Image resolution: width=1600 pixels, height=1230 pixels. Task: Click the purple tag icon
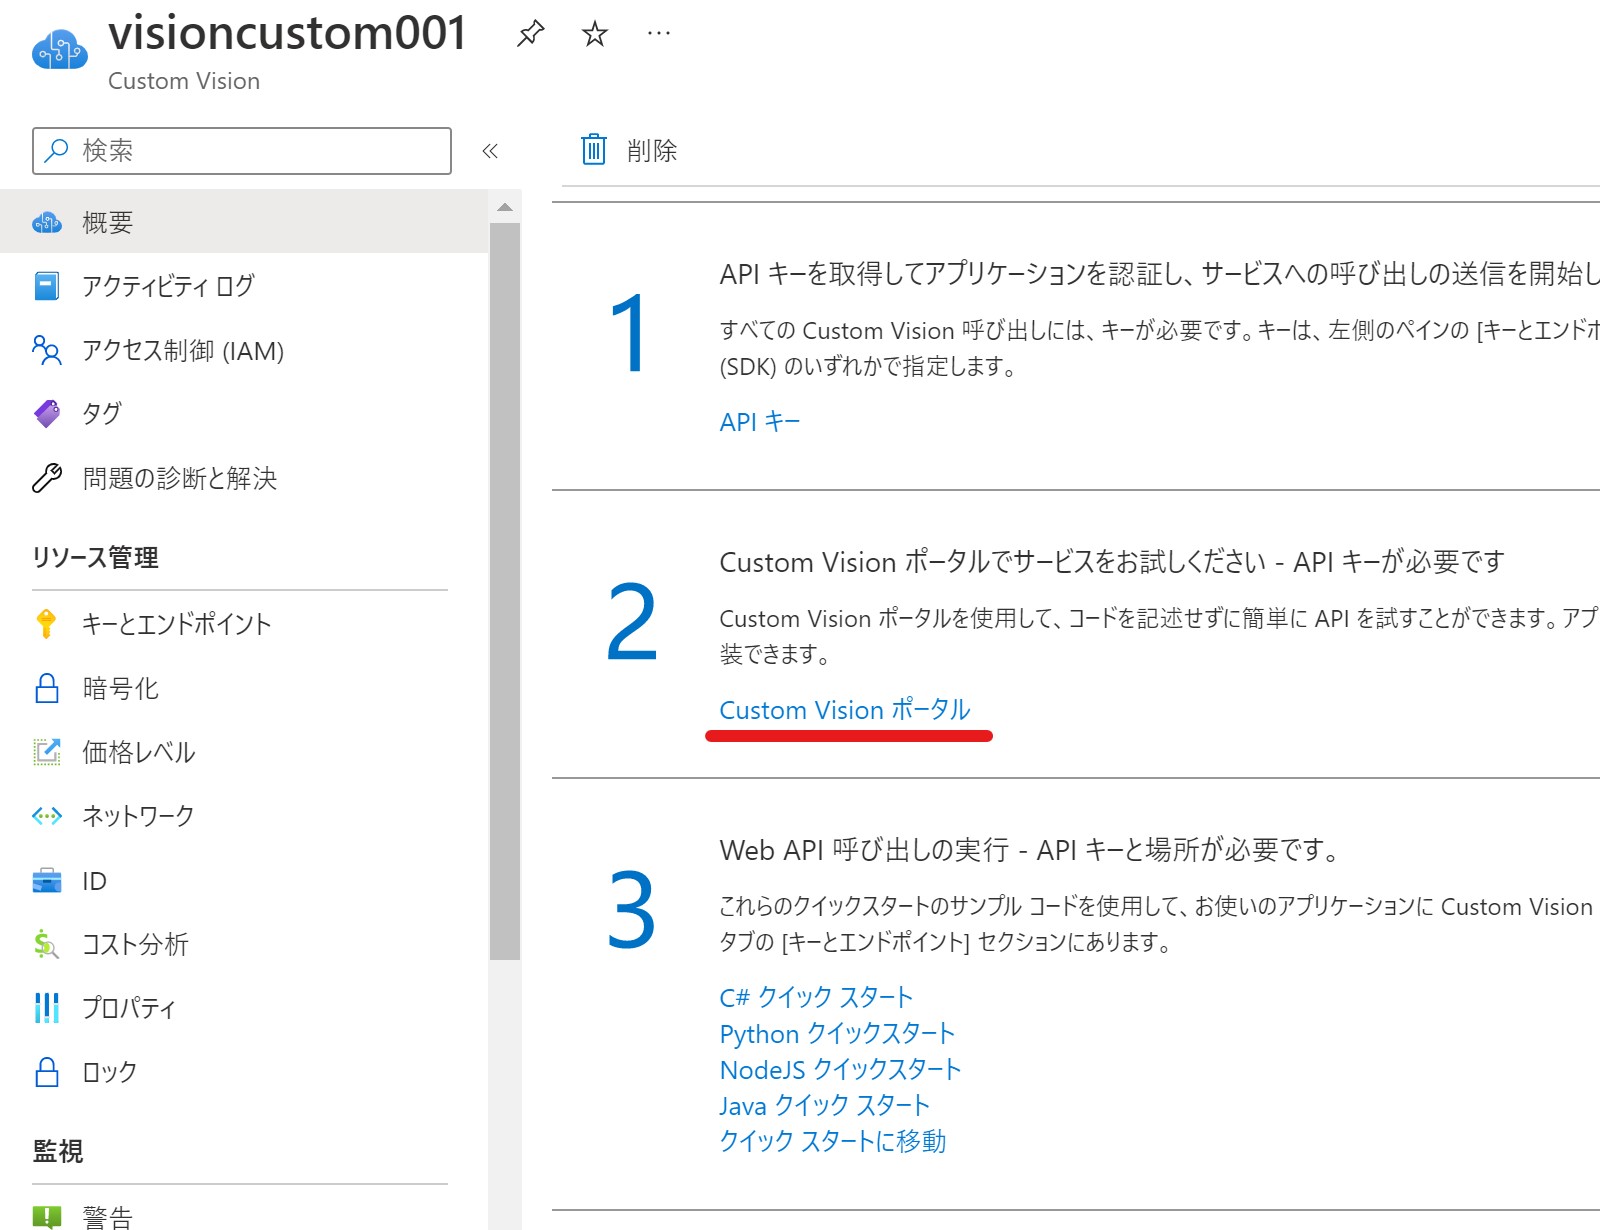coord(47,414)
